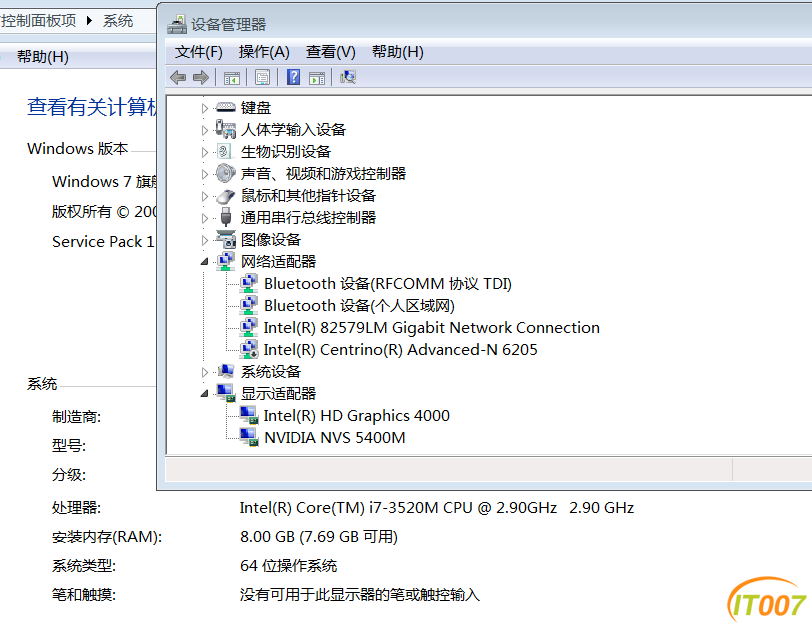812x628 pixels.
Task: Click the Device Manager title bar icon
Action: (x=177, y=24)
